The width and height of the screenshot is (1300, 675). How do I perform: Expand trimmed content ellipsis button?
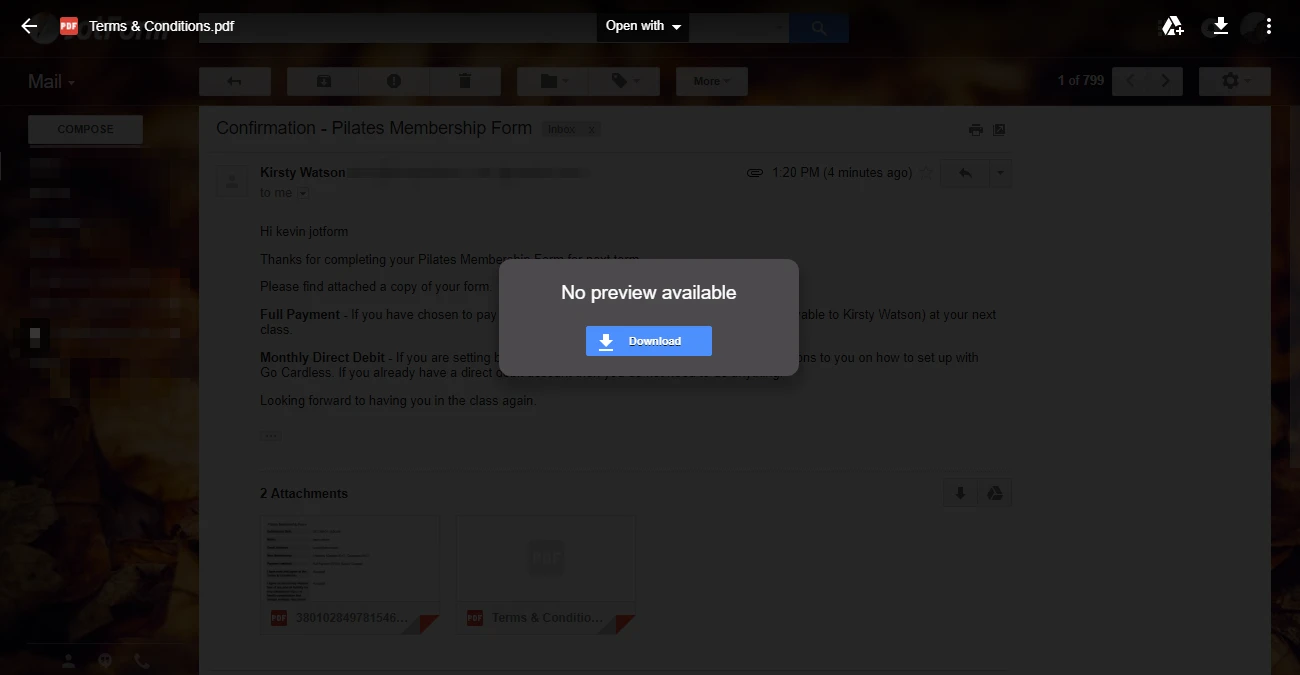coord(271,436)
